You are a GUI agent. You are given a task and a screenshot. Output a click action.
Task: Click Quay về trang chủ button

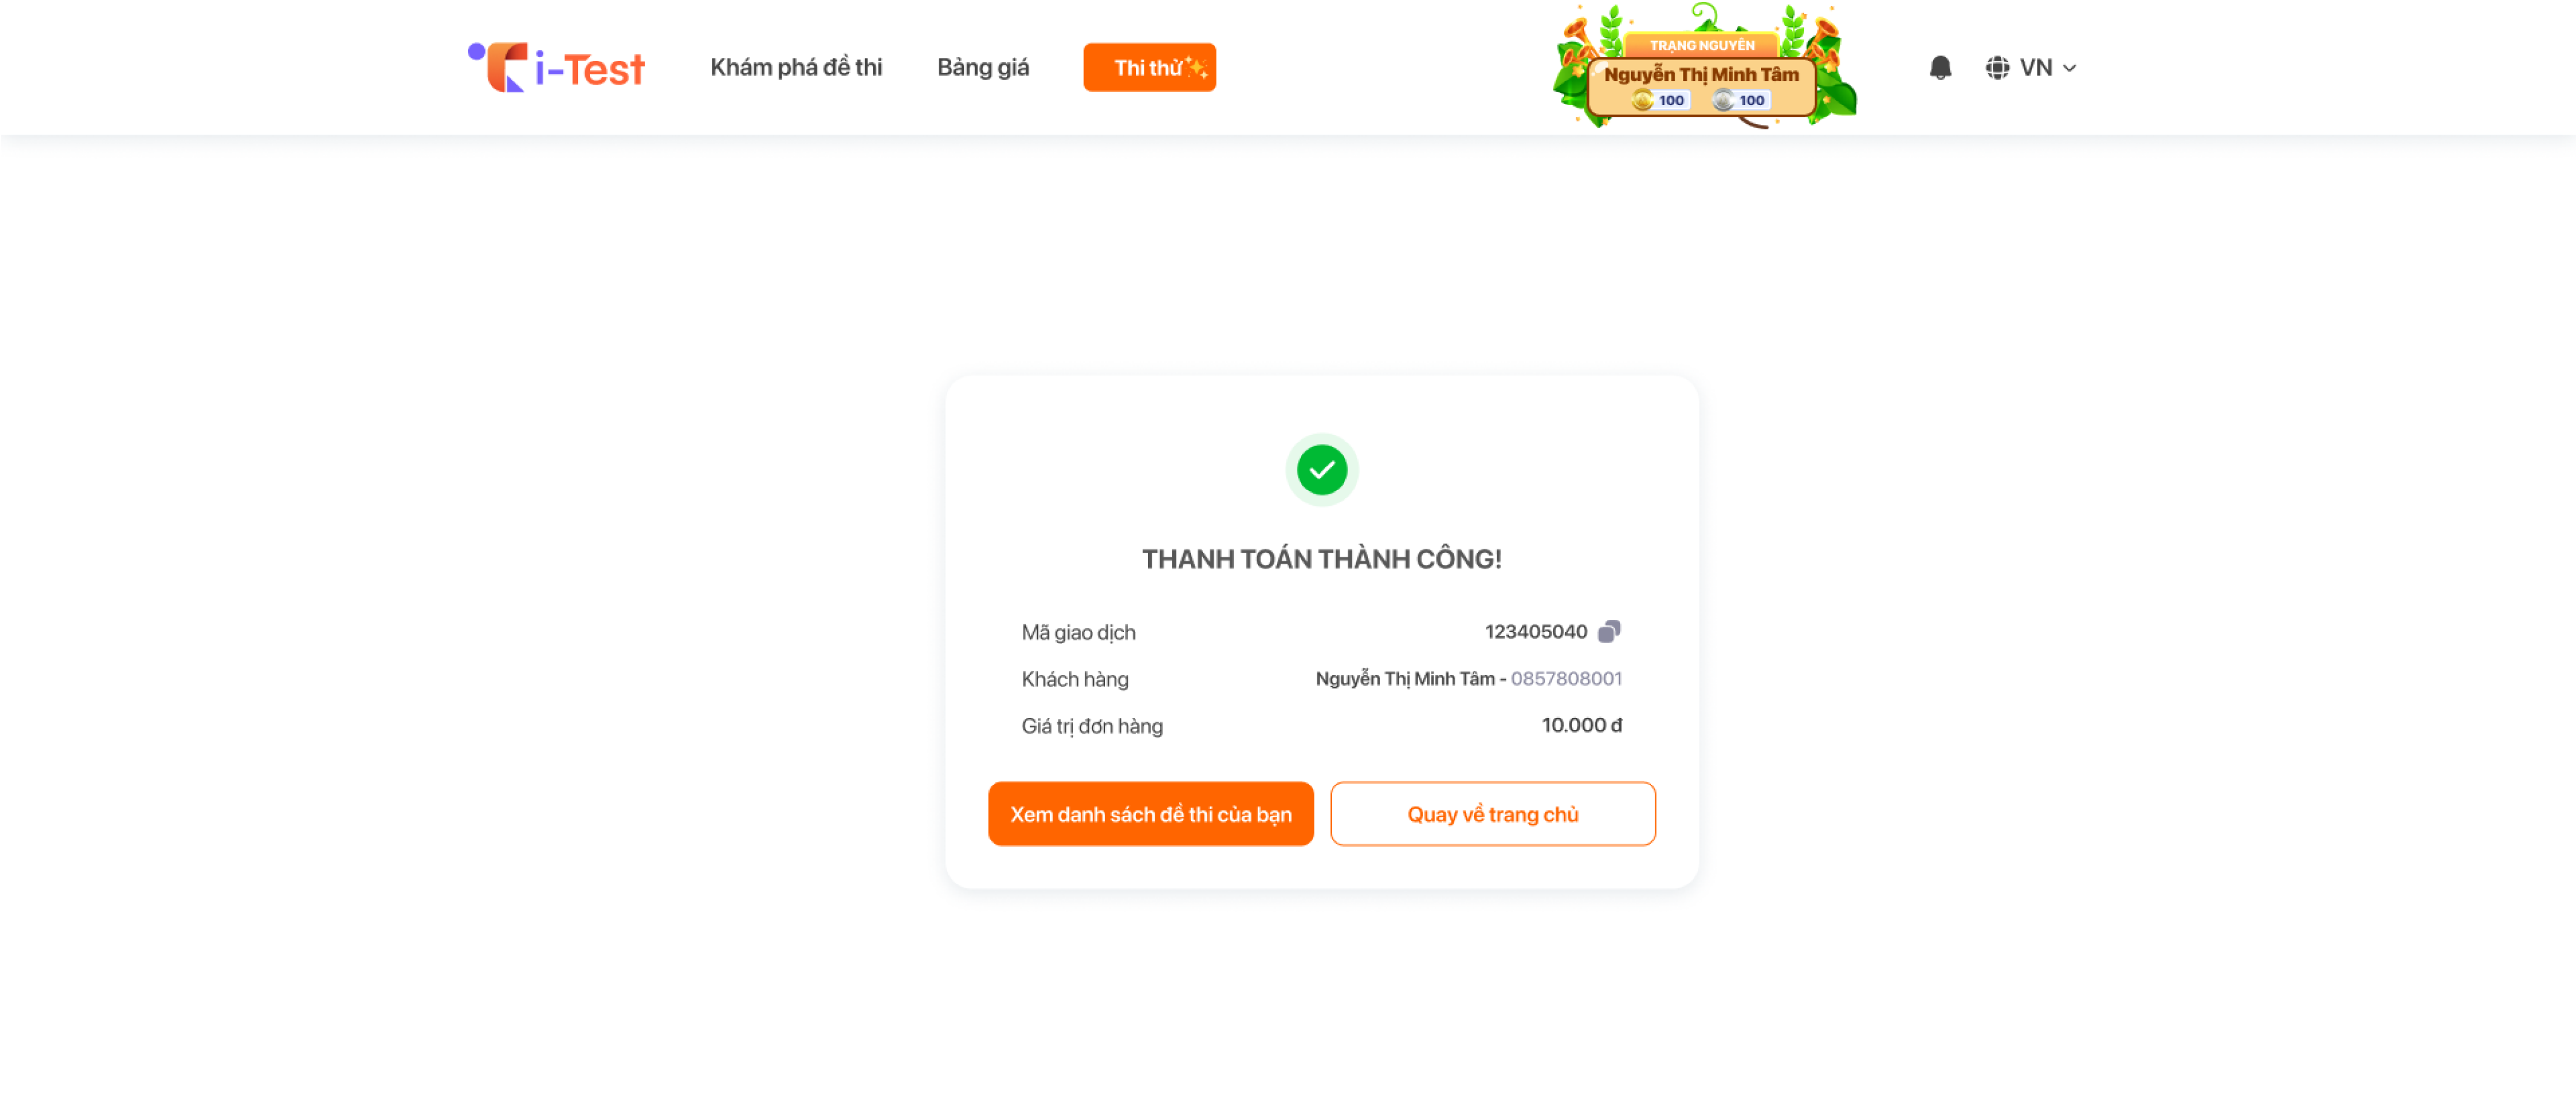click(x=1493, y=813)
